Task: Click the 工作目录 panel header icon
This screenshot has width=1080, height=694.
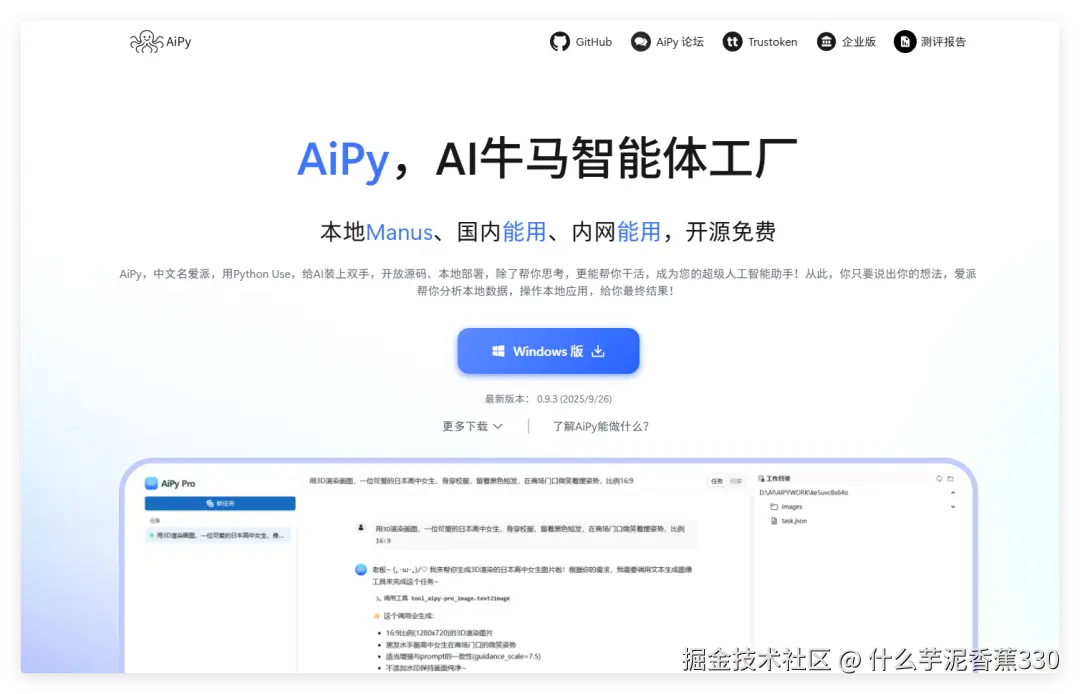Action: tap(762, 479)
